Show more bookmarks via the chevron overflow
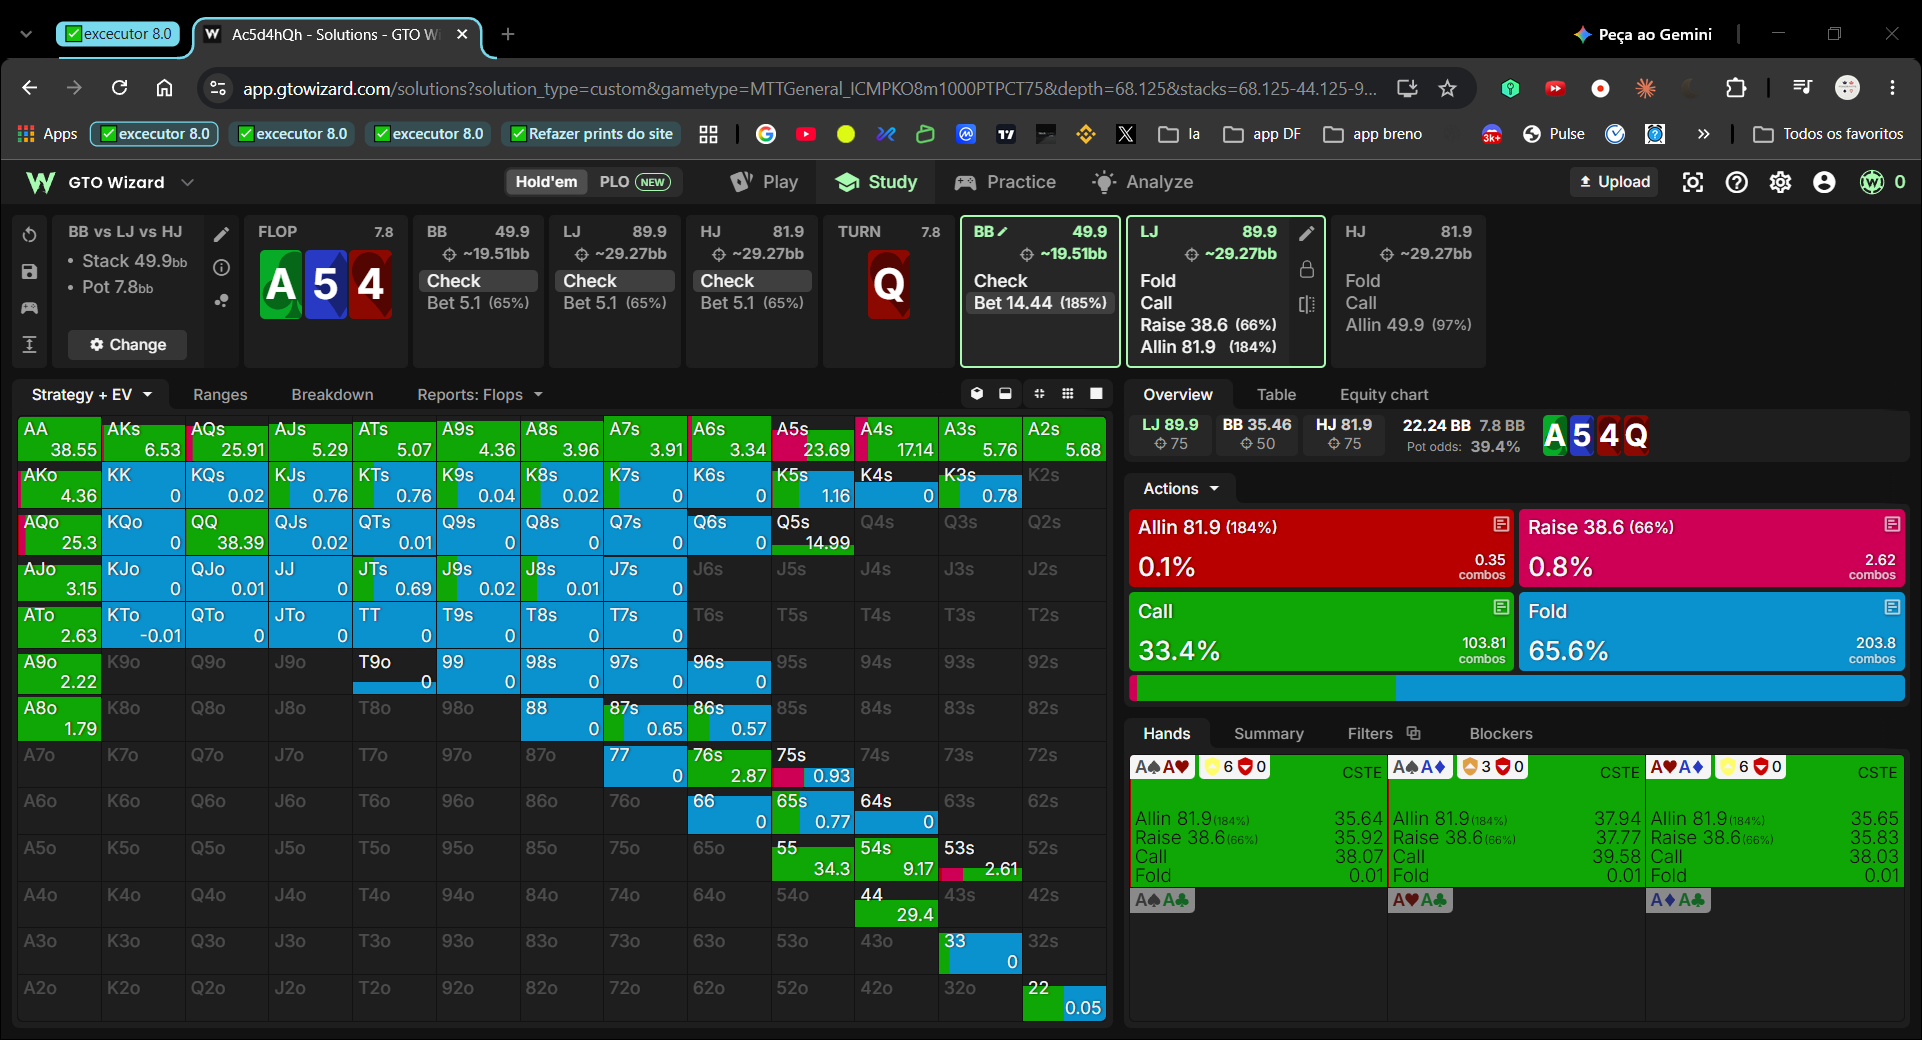The image size is (1922, 1040). (1704, 134)
